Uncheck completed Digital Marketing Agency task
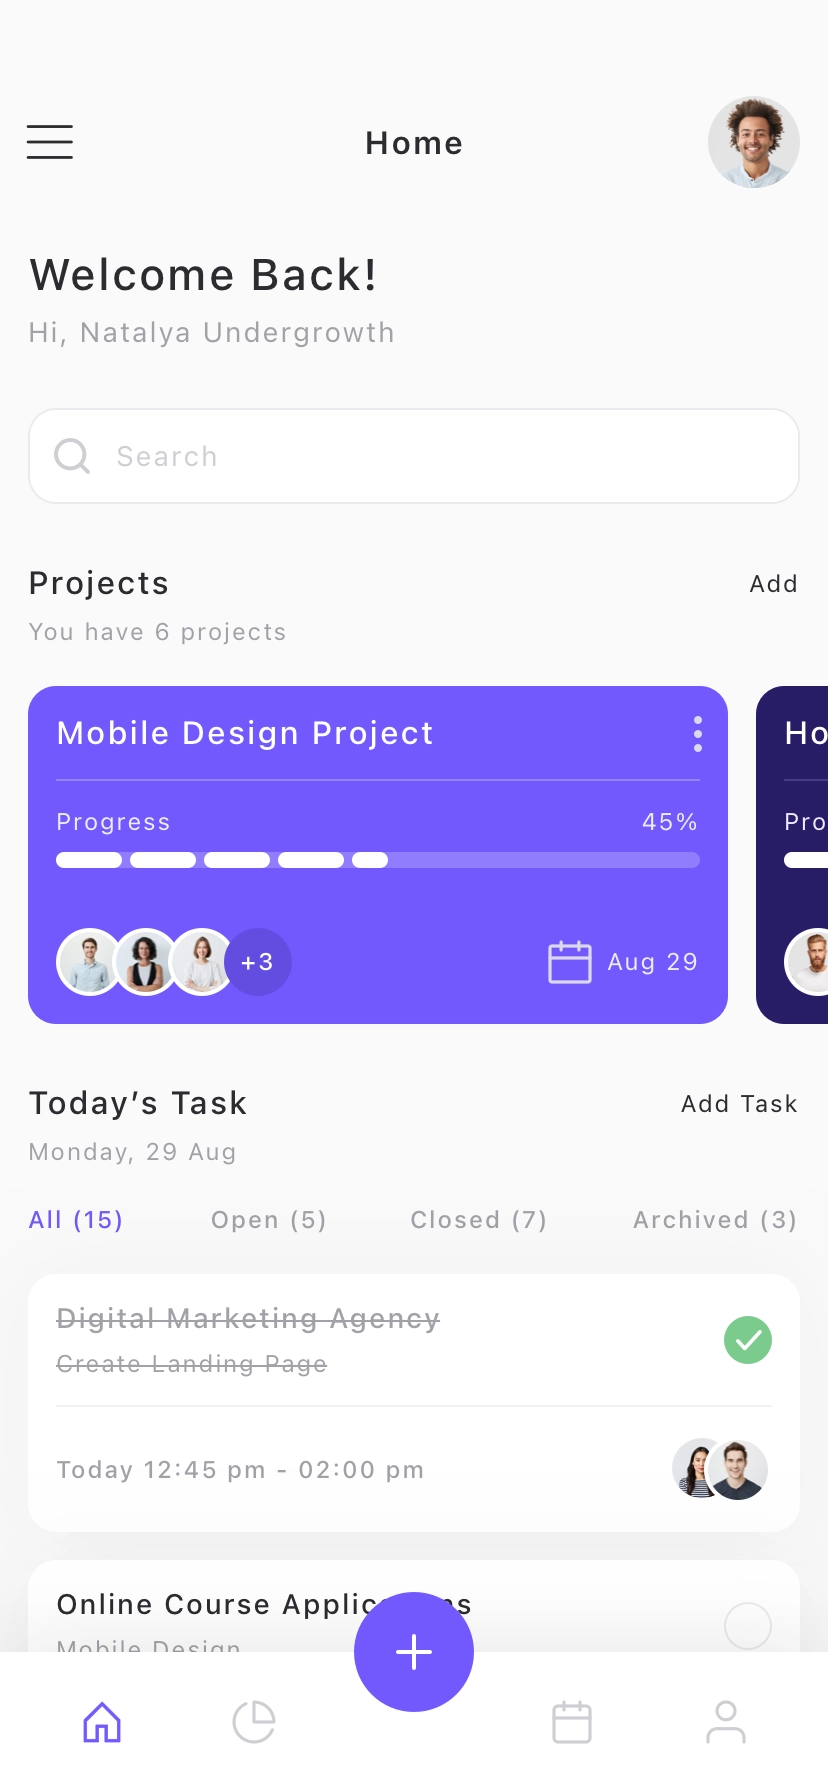This screenshot has height=1792, width=828. click(748, 1340)
